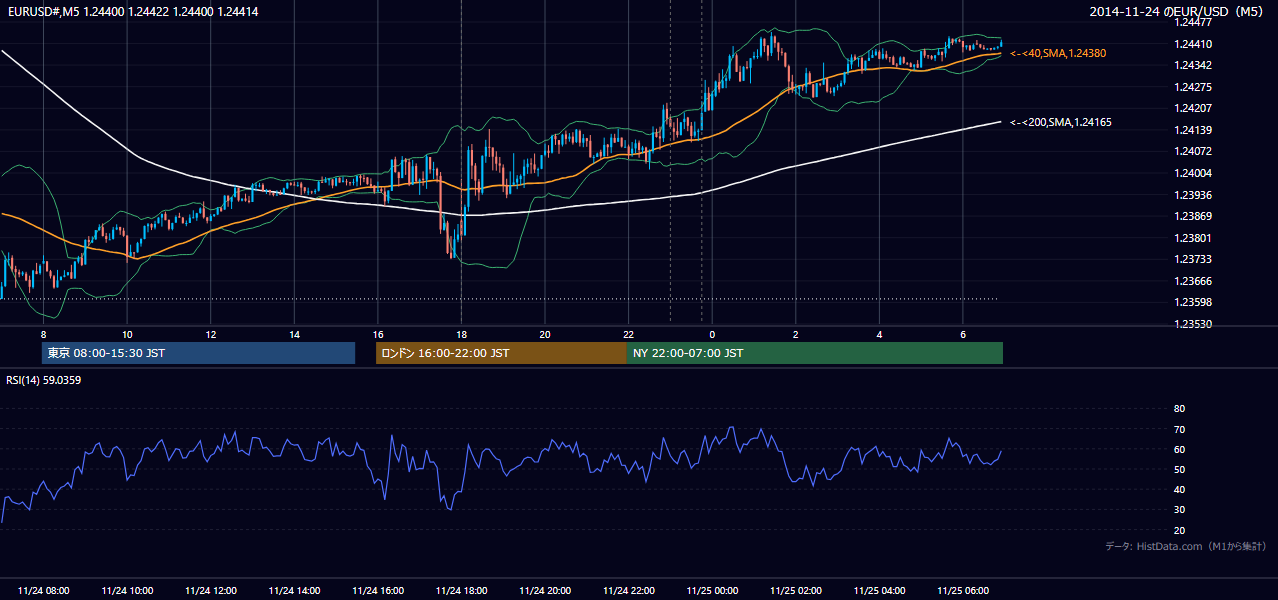Screen dimensions: 1278x600
Task: Click the 1.23598 price axis value
Action: [1194, 302]
